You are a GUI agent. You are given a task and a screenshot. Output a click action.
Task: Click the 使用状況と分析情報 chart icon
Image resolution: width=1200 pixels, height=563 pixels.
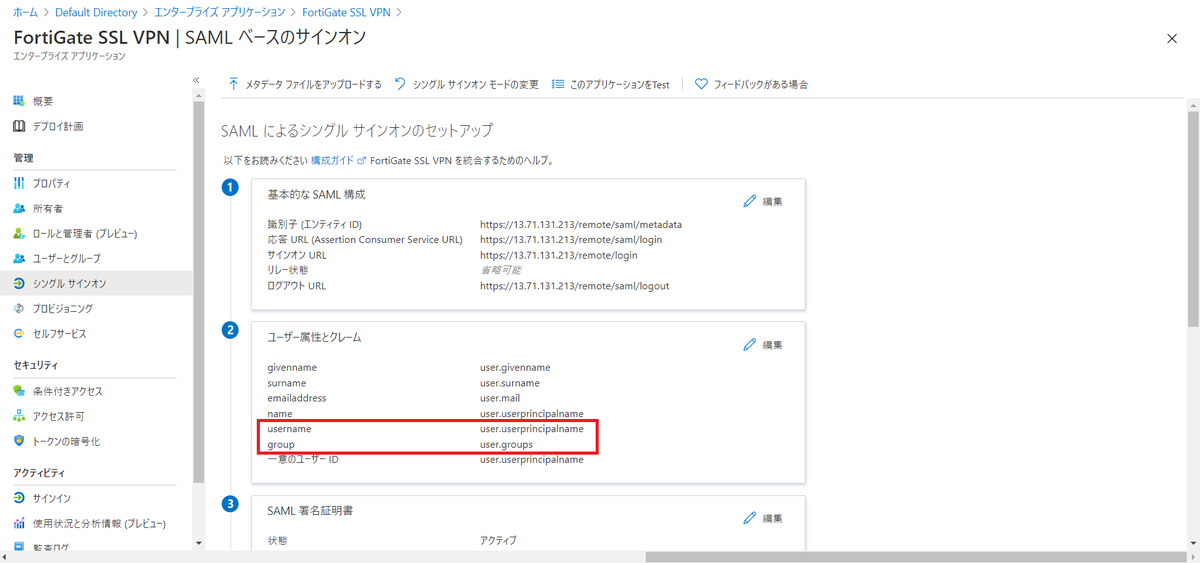19,524
